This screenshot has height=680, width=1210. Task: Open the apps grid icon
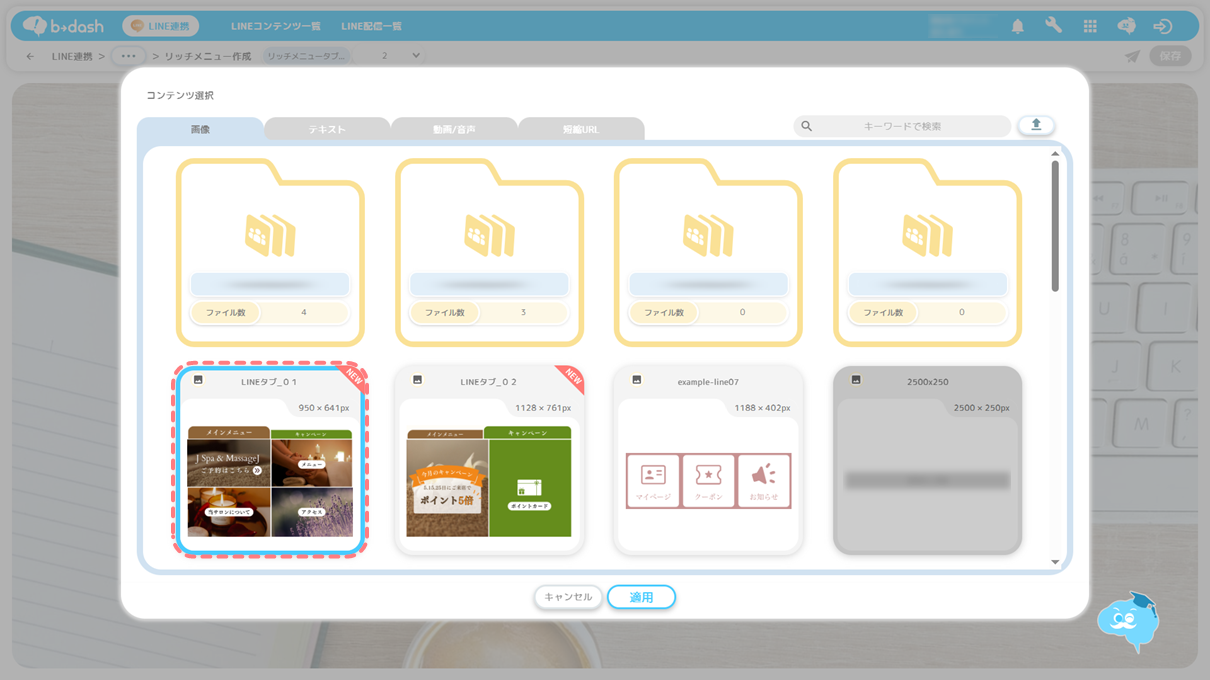[1090, 26]
